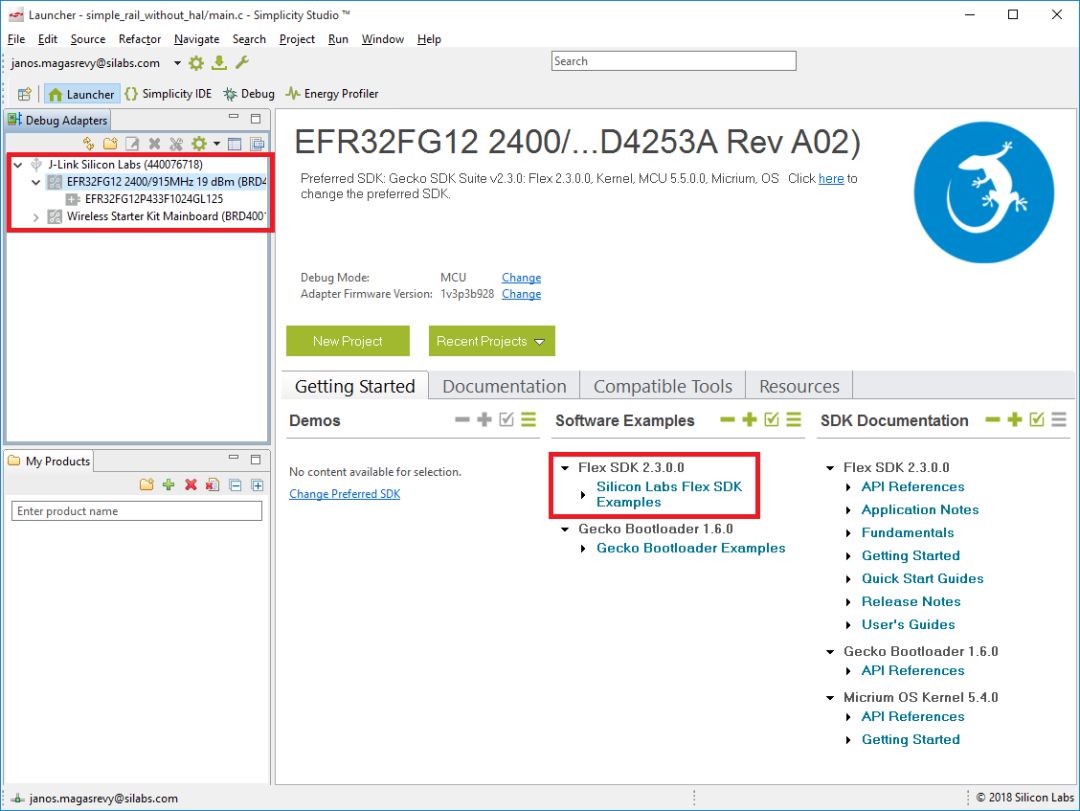
Task: Click Change link next to Debug Mode
Action: [521, 278]
